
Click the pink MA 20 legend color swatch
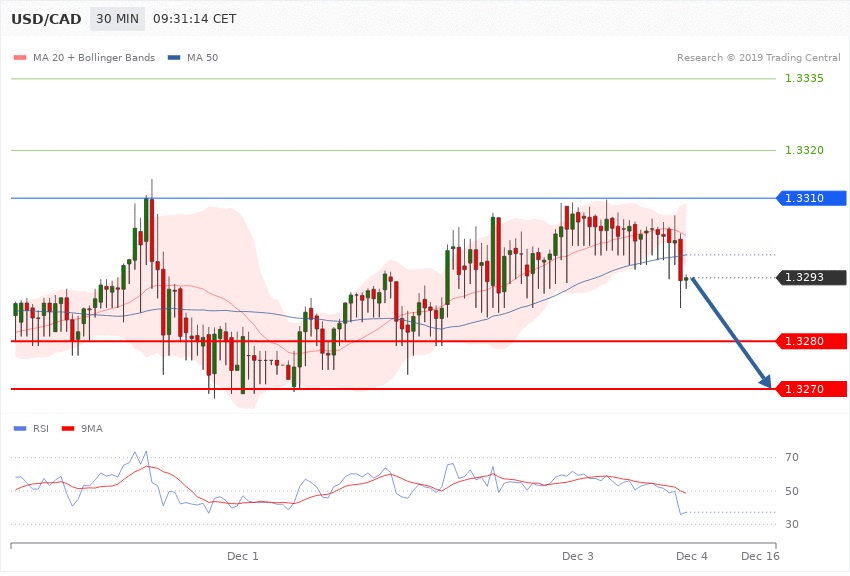coord(20,58)
